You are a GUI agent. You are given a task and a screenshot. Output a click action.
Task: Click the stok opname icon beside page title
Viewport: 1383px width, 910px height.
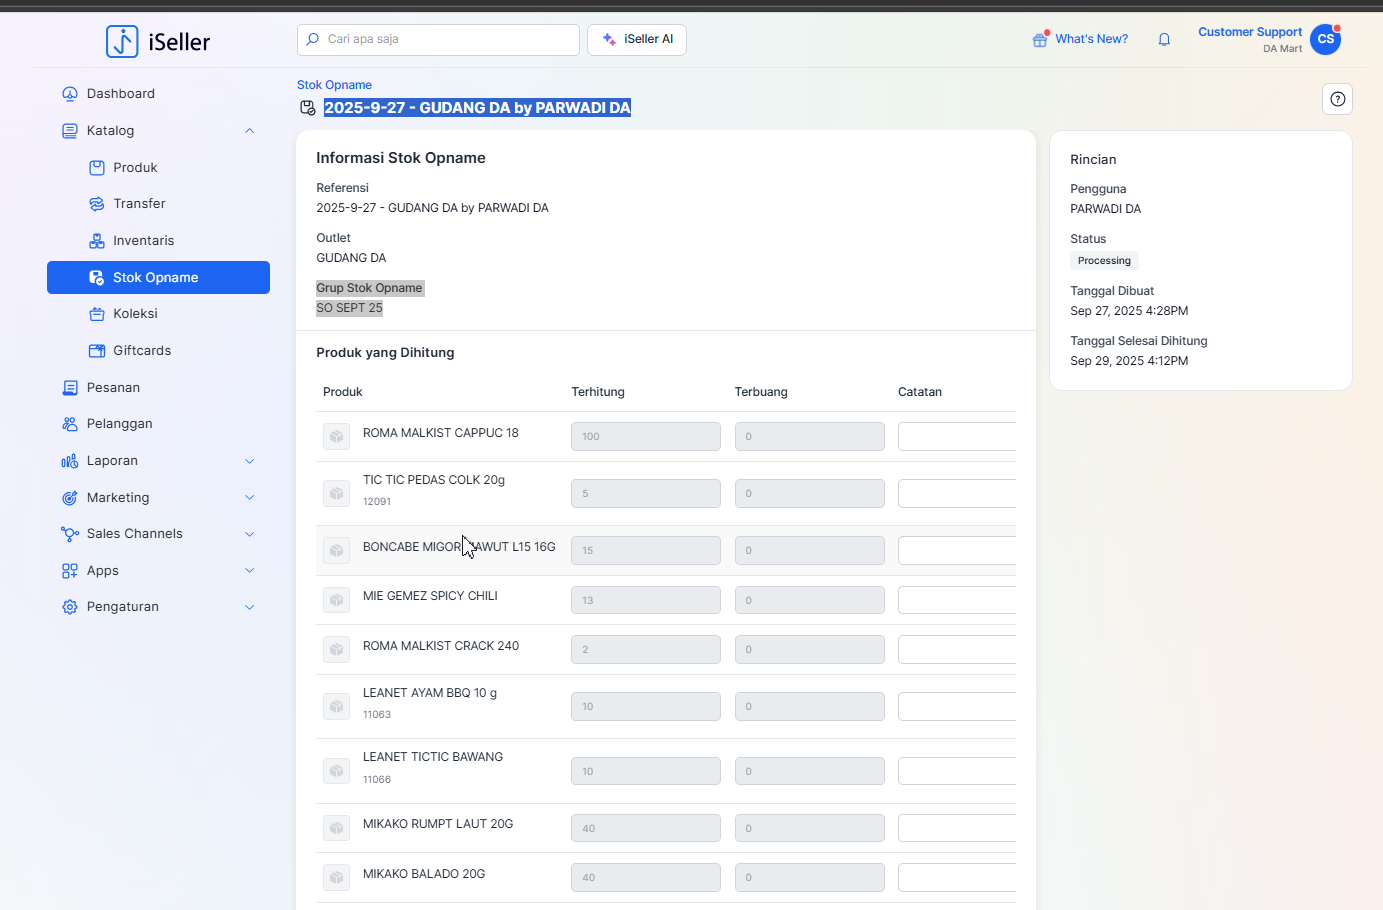tap(308, 108)
